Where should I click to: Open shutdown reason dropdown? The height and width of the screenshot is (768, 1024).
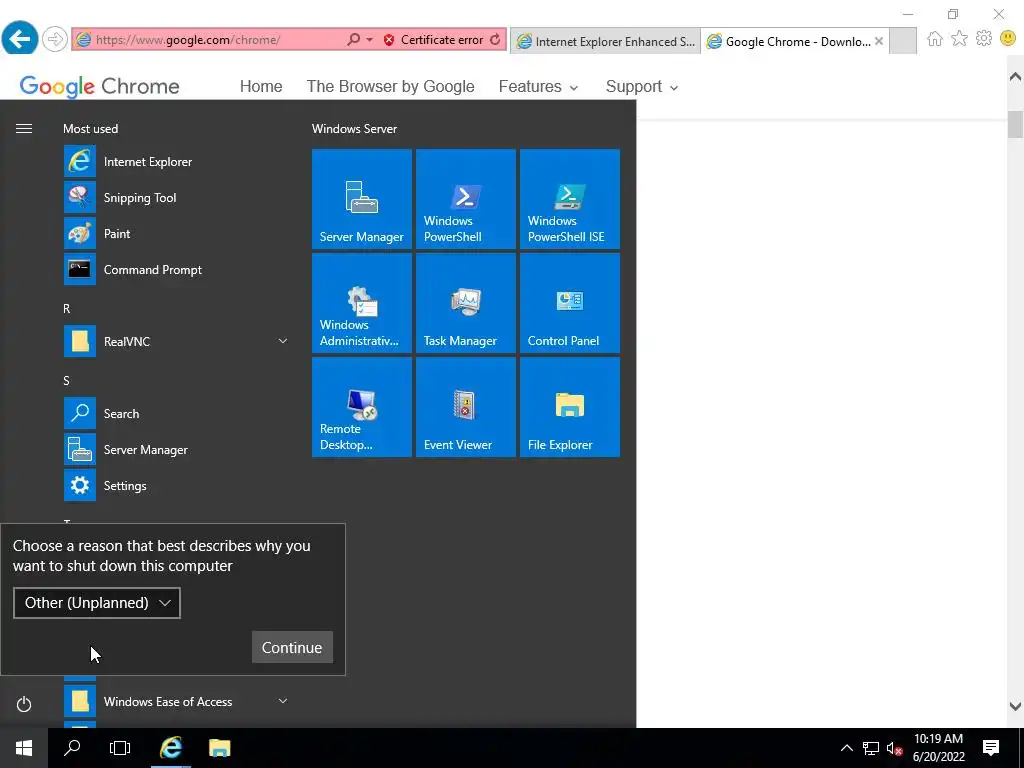point(97,603)
